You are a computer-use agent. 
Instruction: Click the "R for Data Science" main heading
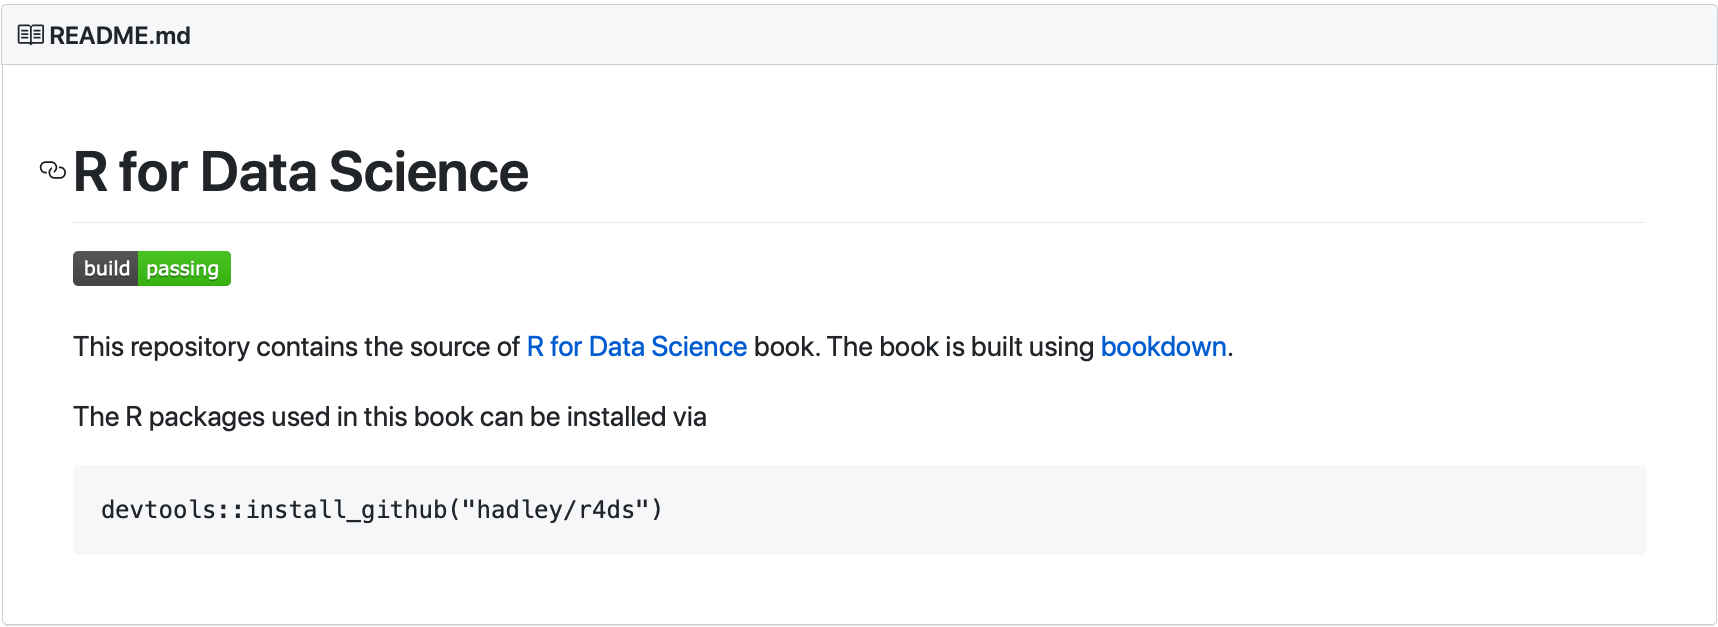click(x=300, y=172)
